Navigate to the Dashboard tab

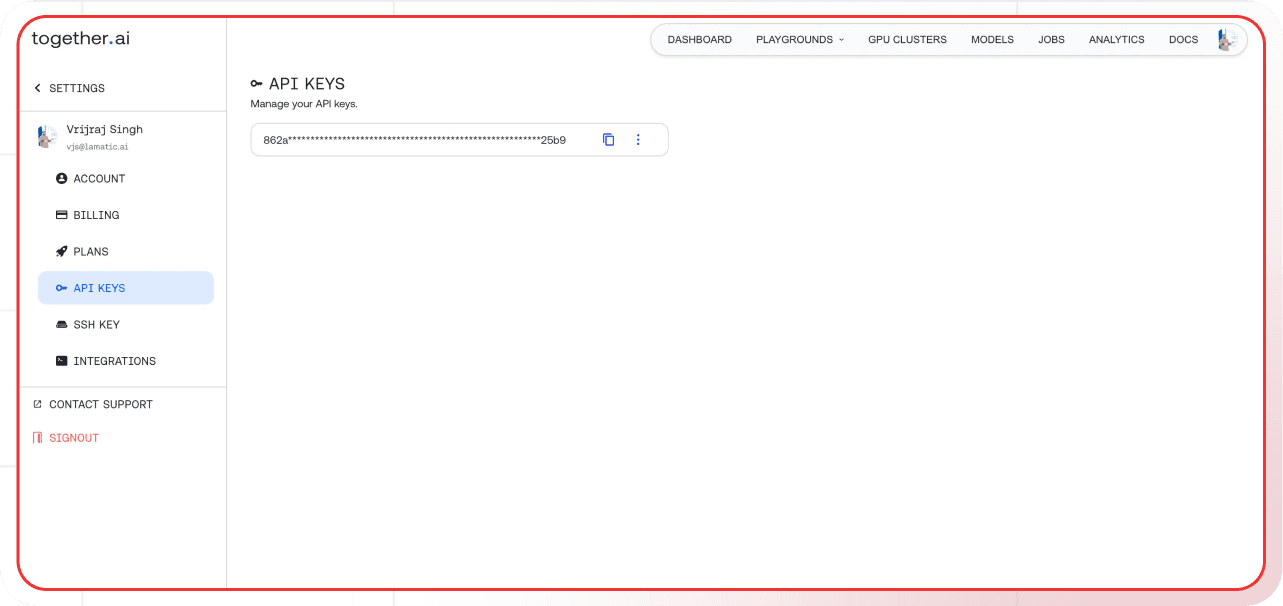pyautogui.click(x=699, y=40)
